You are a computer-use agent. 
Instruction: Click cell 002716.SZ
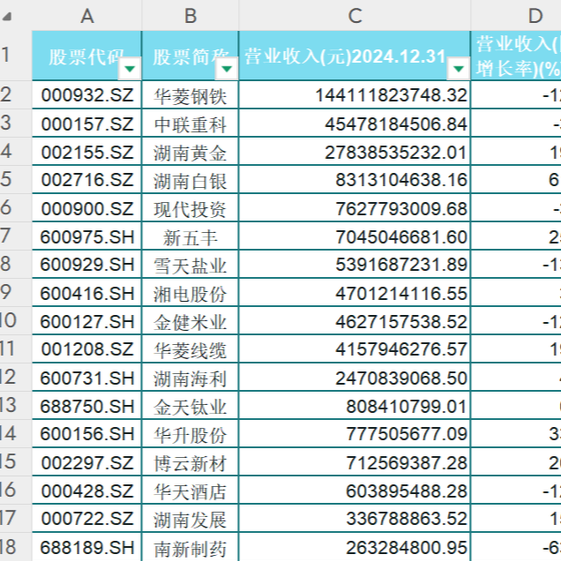pyautogui.click(x=87, y=180)
